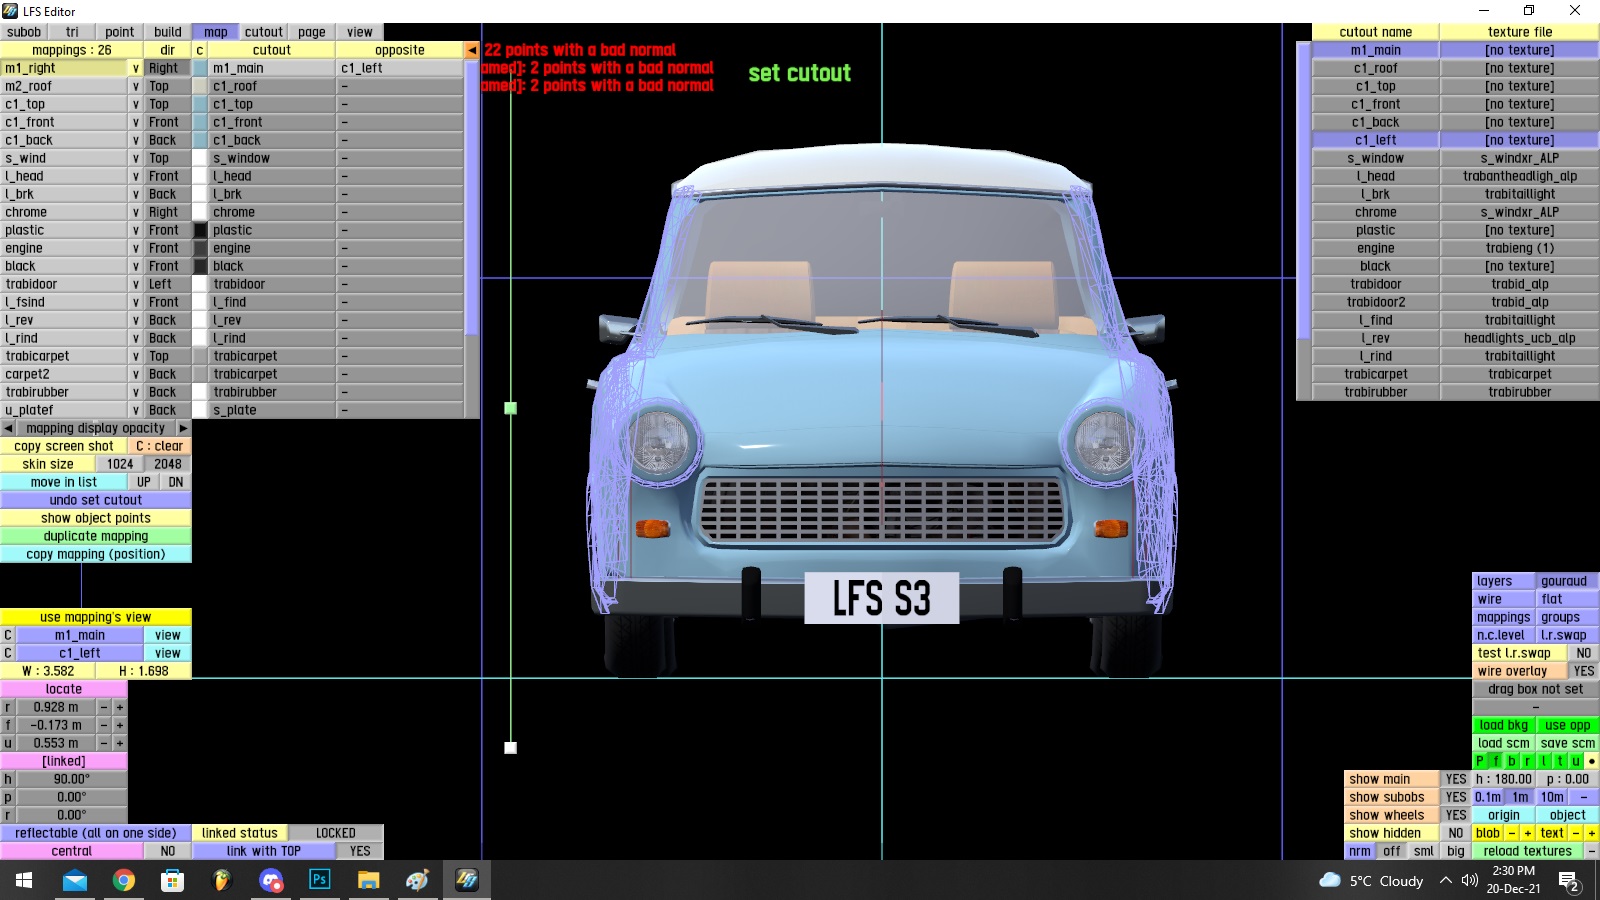Select the t top view button
1600x900 pixels.
[1560, 761]
